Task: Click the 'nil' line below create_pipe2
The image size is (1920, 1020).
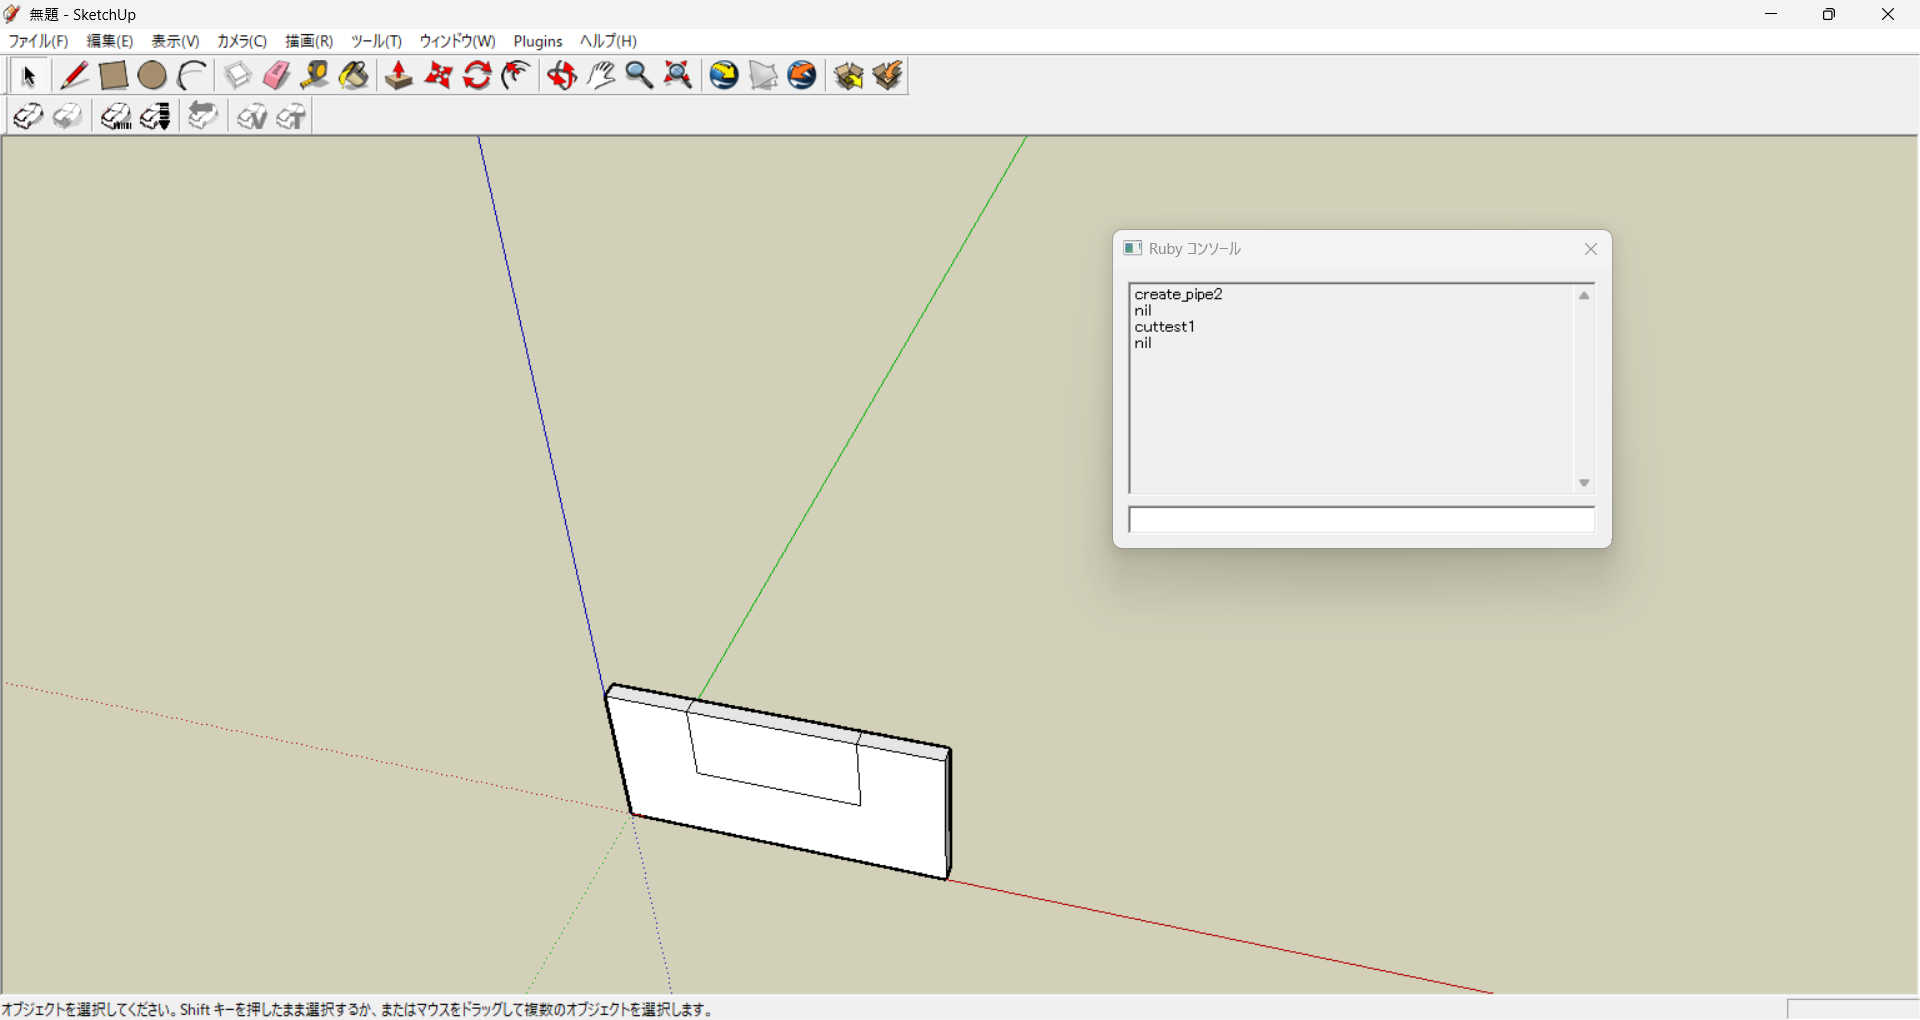Action: click(1143, 310)
